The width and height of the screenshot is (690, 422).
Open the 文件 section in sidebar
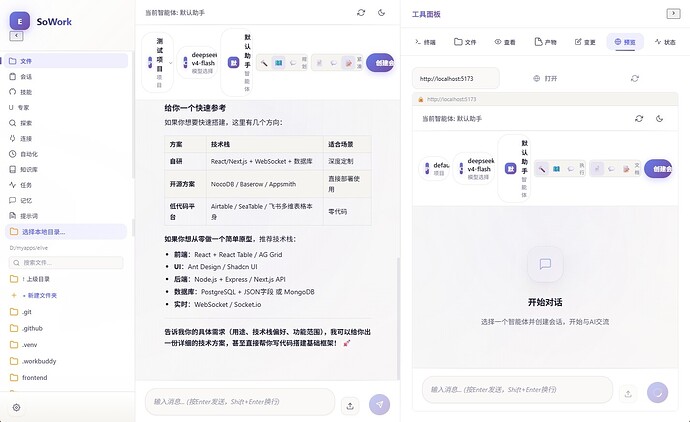click(x=66, y=61)
